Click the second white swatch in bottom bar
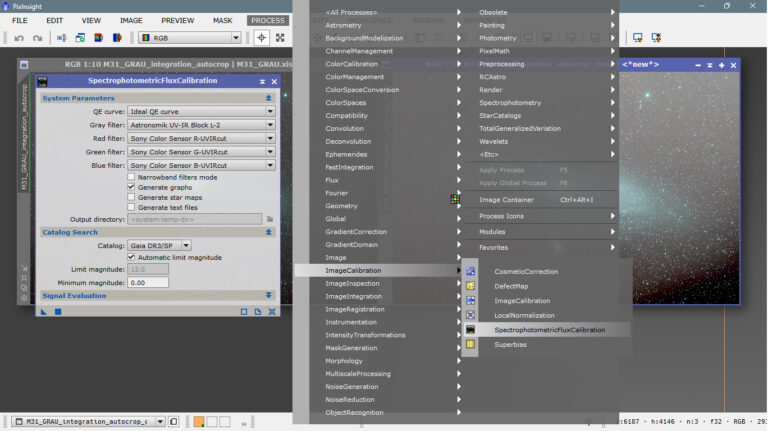This screenshot has width=768, height=431. coord(224,421)
